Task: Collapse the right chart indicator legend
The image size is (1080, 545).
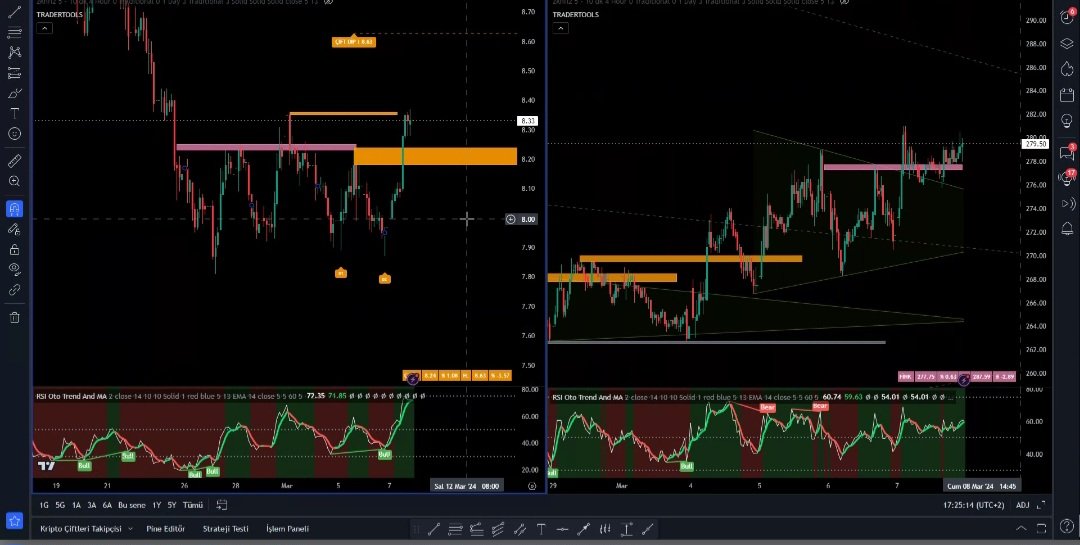Action: pos(560,28)
